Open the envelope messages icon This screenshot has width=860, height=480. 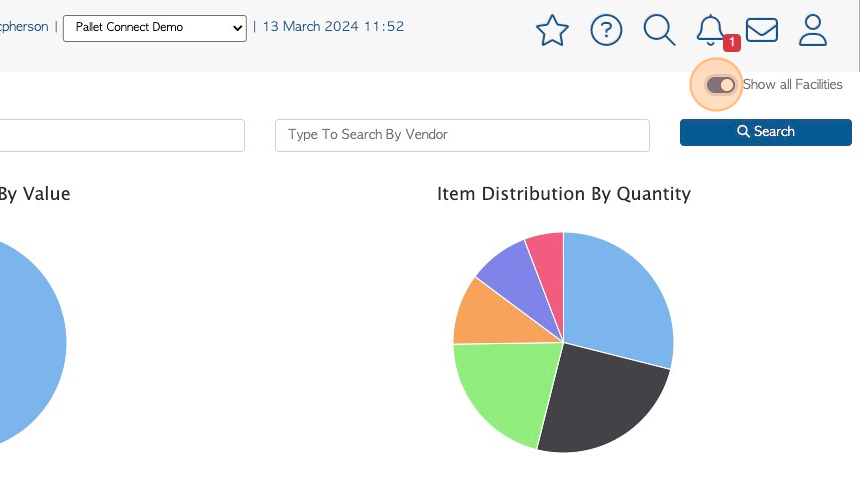coord(762,30)
